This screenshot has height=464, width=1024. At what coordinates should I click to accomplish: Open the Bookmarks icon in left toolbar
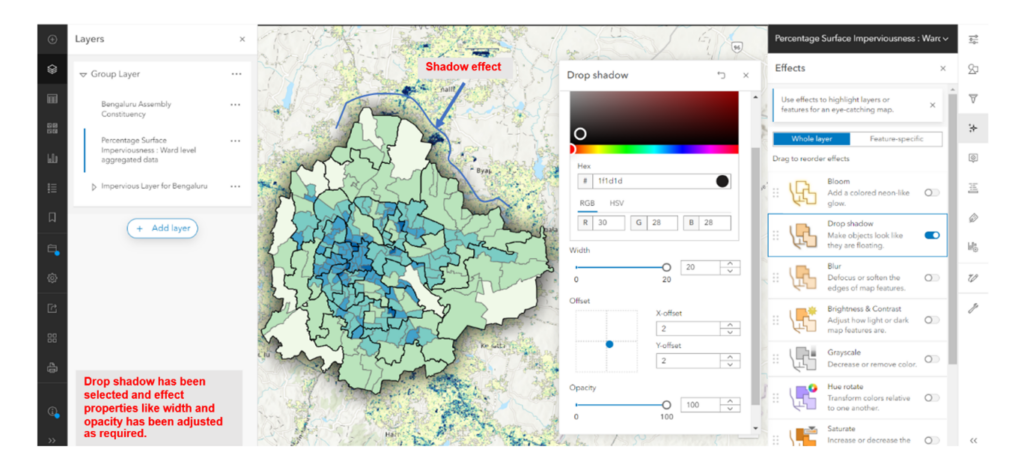pyautogui.click(x=52, y=217)
